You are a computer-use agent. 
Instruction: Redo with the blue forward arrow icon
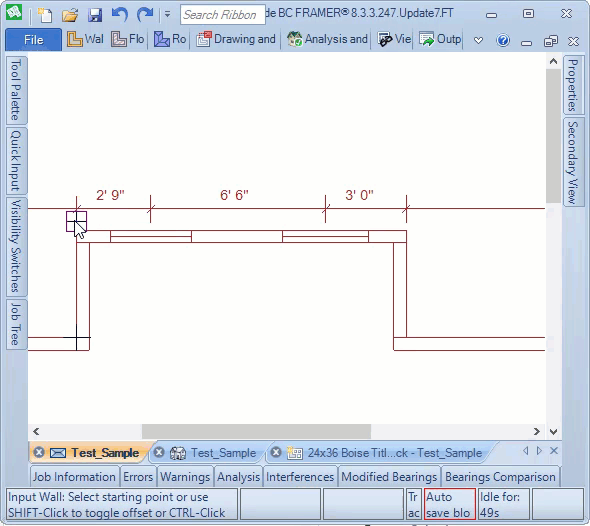[x=145, y=15]
